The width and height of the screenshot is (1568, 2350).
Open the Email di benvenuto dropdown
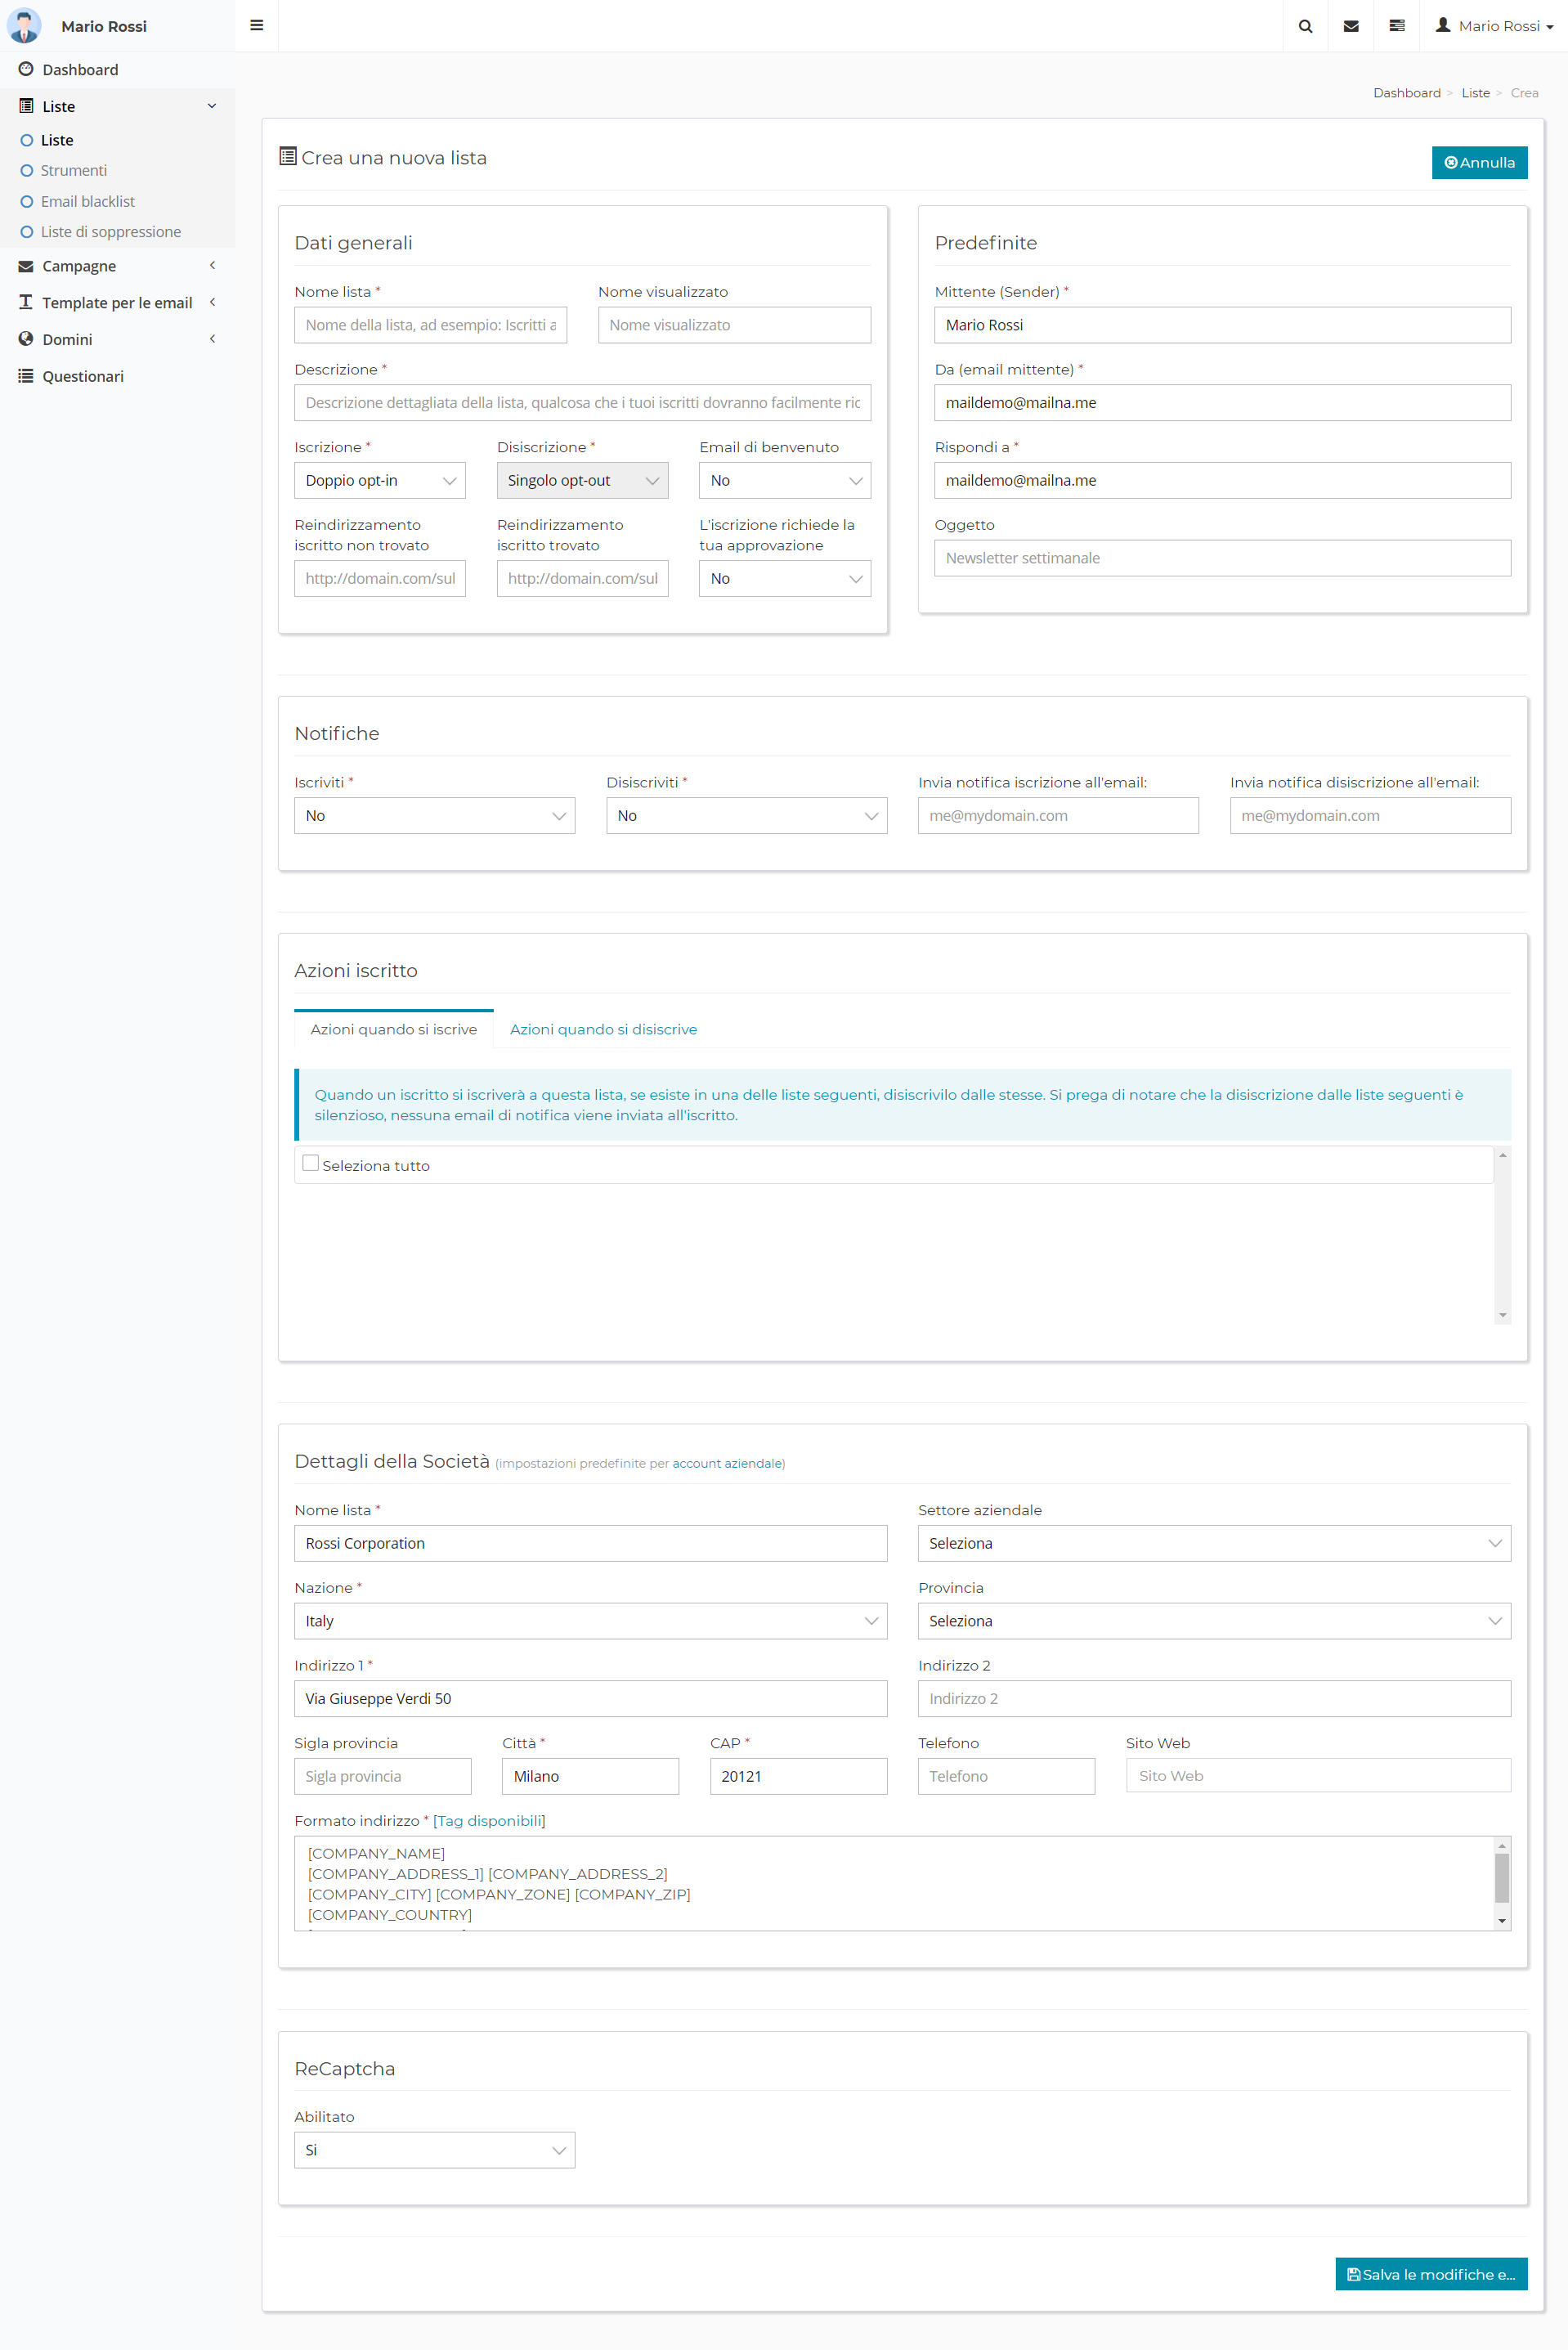tap(784, 481)
